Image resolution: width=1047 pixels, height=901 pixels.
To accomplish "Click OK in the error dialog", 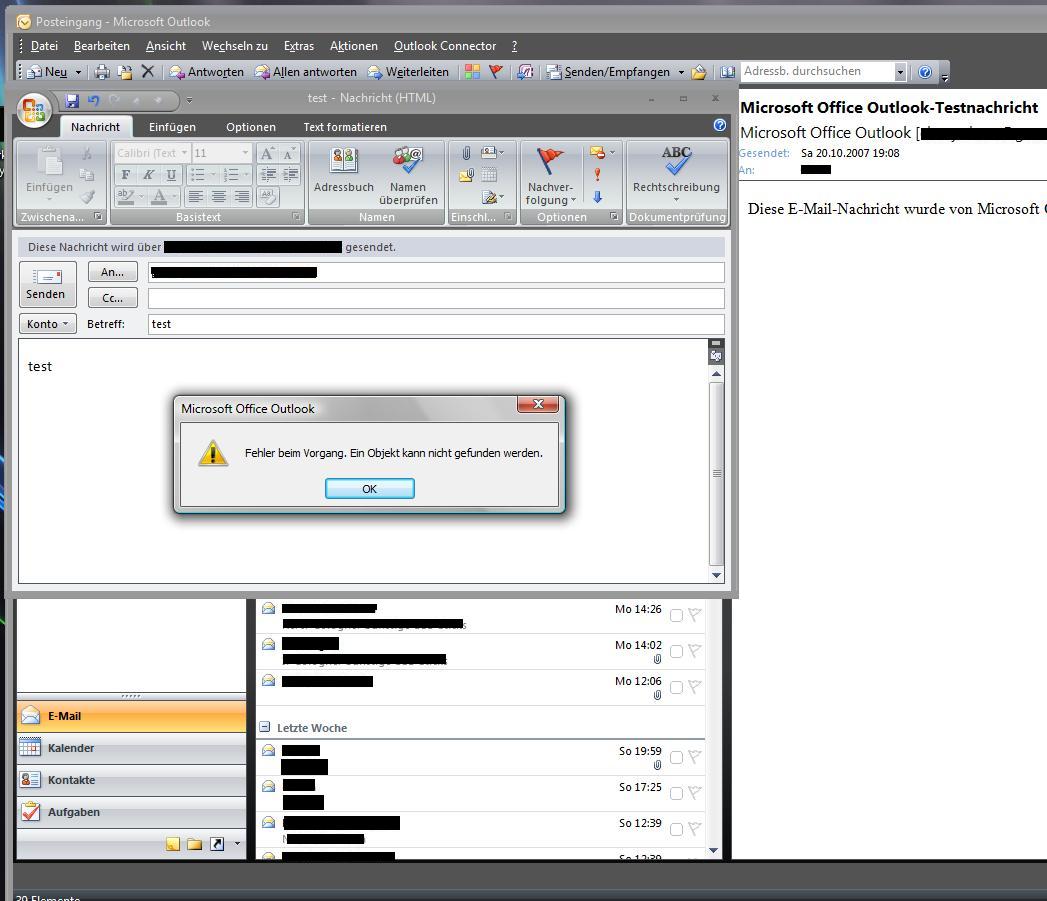I will pos(370,489).
